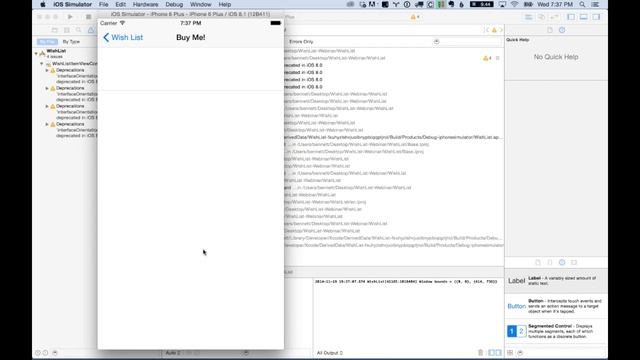Open the Debug menu
The image size is (640, 360).
point(174,4)
